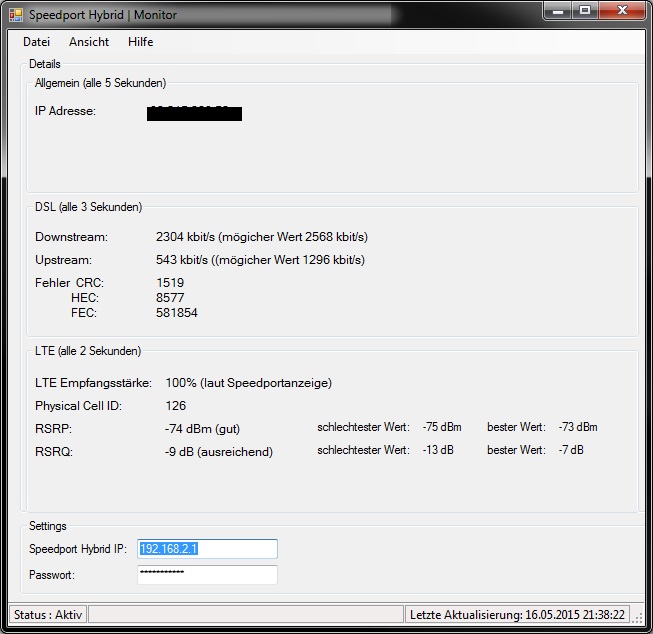This screenshot has width=653, height=634.
Task: Click the RSRQ bester Wert '-7 dB'
Action: [x=571, y=450]
